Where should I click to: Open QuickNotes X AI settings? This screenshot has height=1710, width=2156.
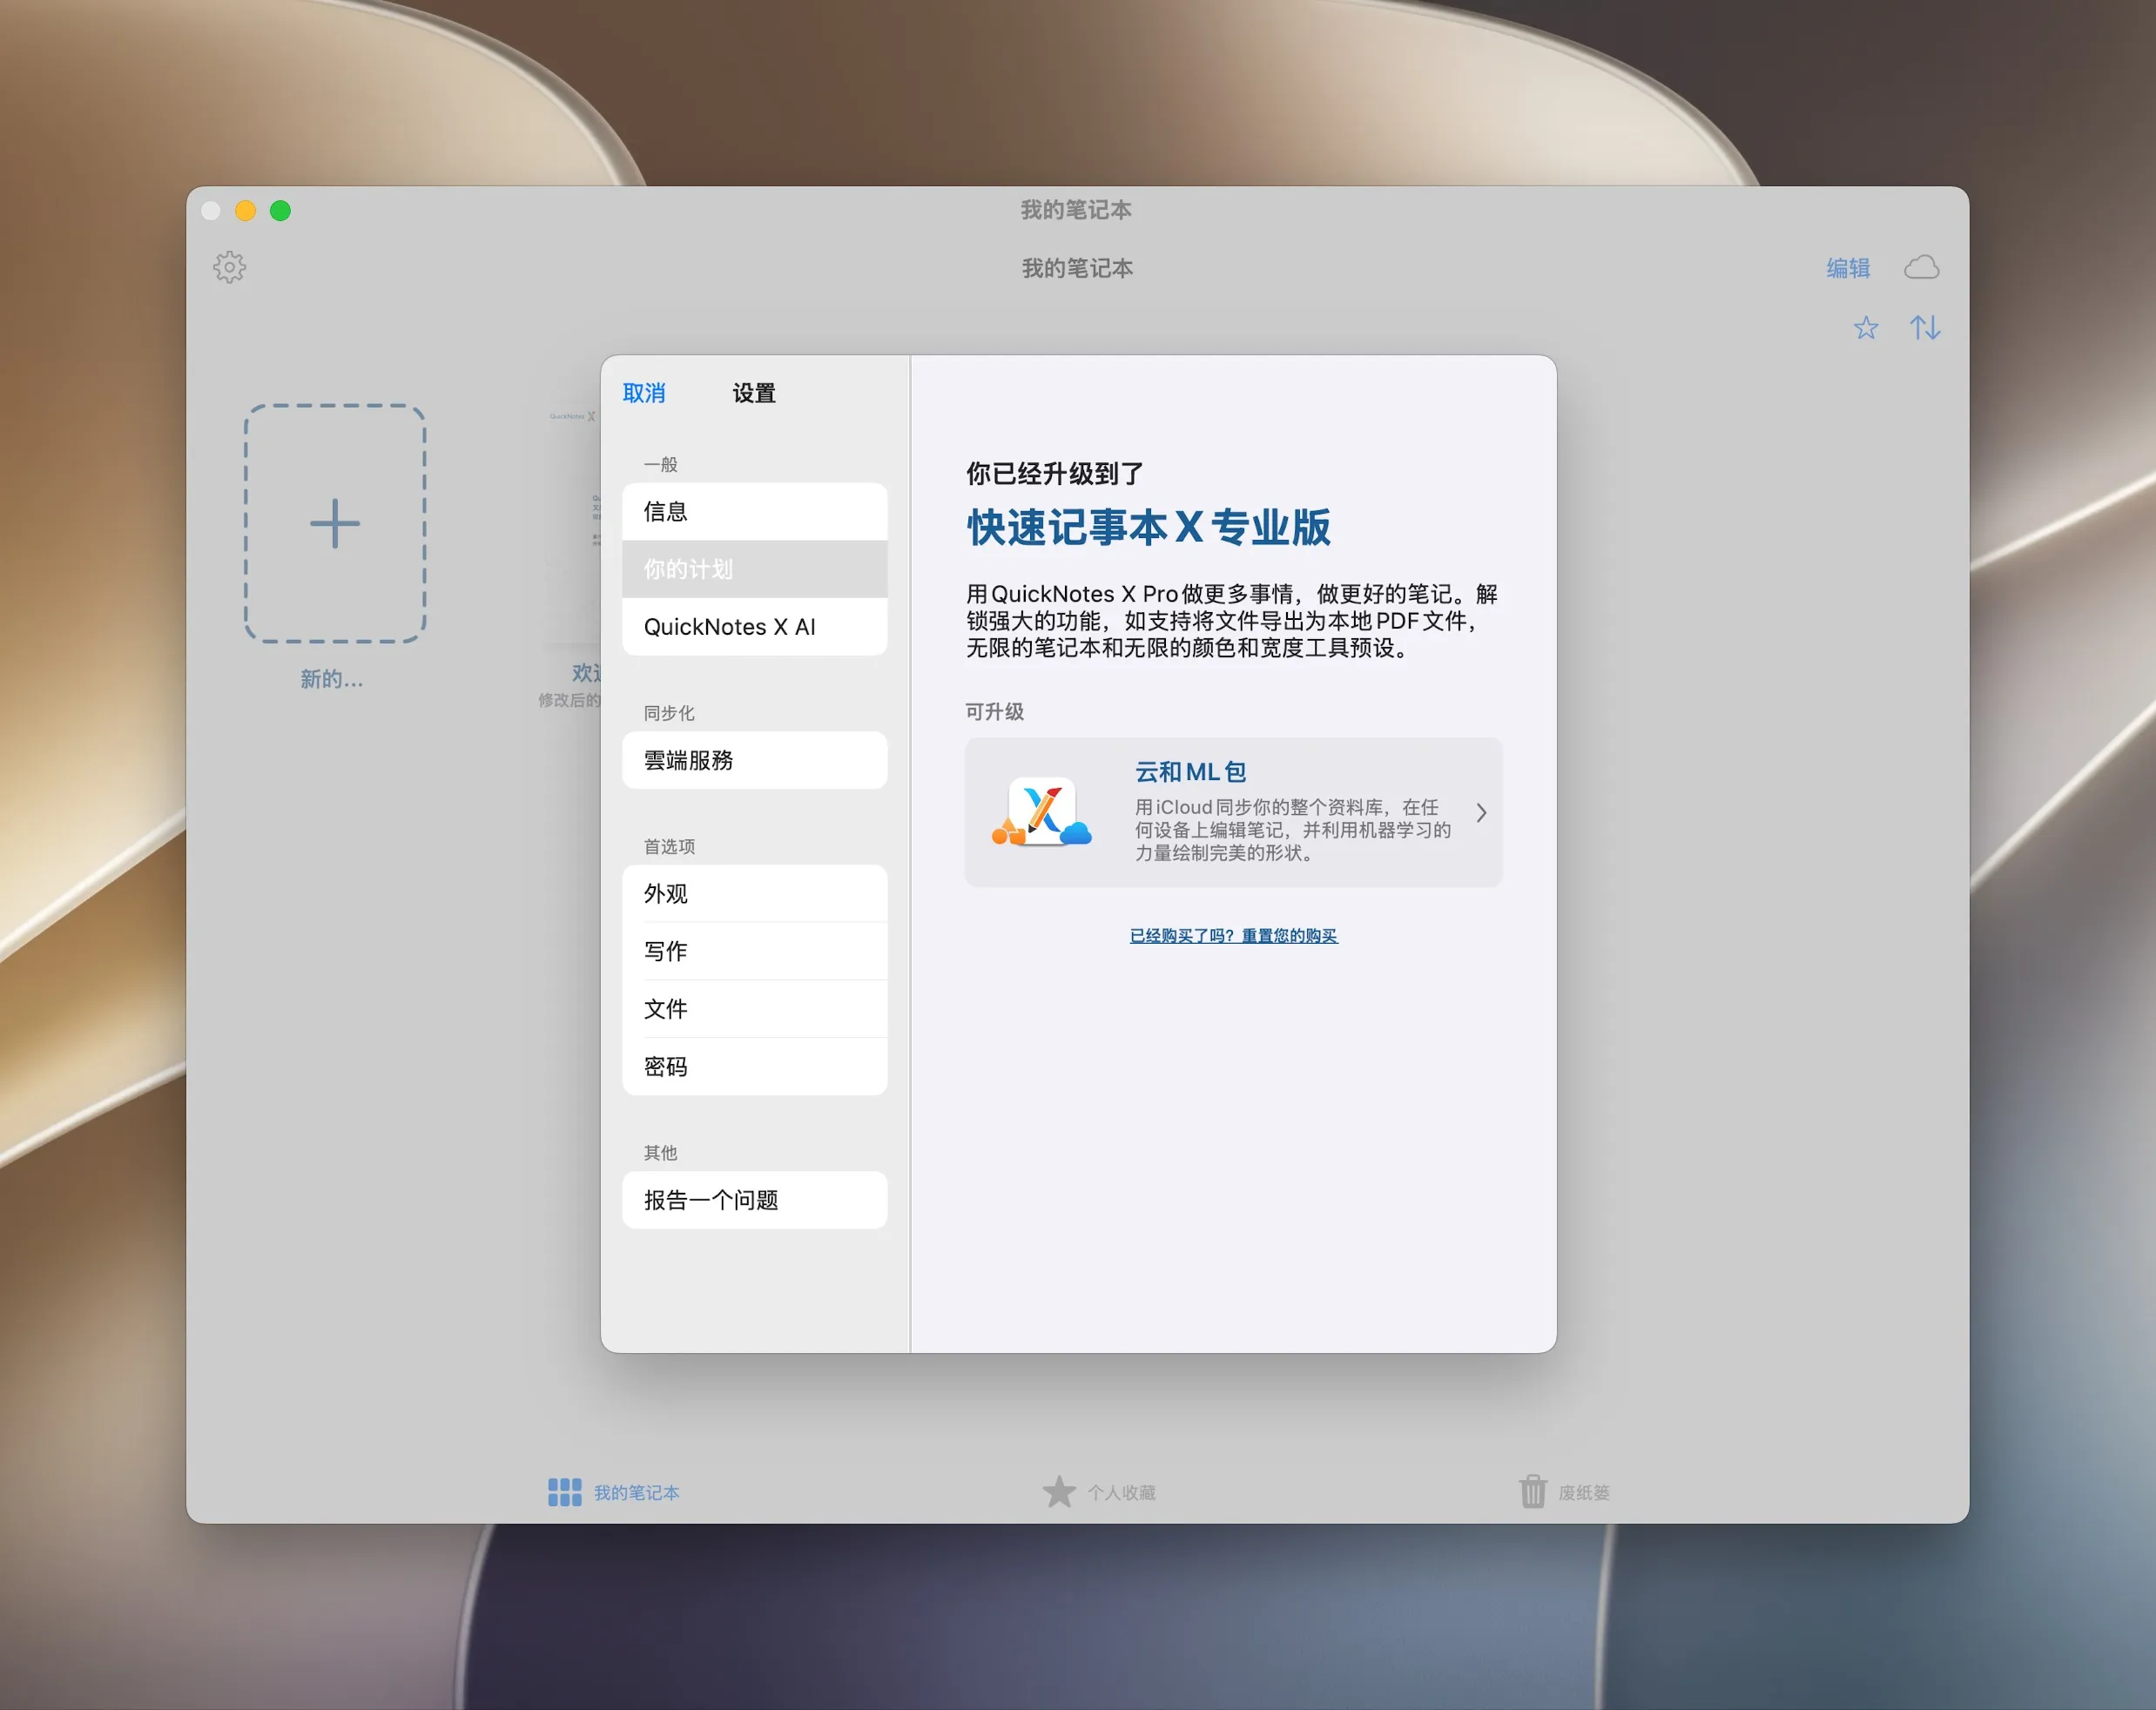(x=754, y=627)
